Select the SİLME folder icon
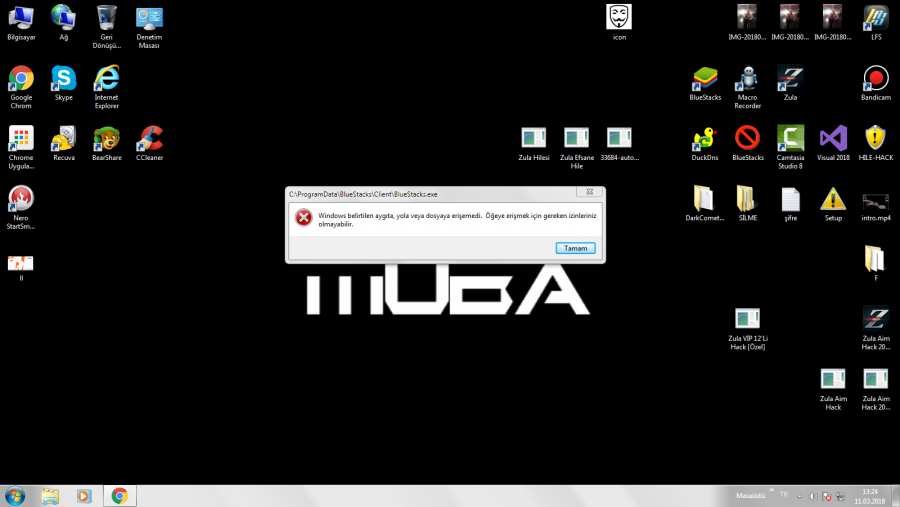The height and width of the screenshot is (507, 900). coord(747,204)
